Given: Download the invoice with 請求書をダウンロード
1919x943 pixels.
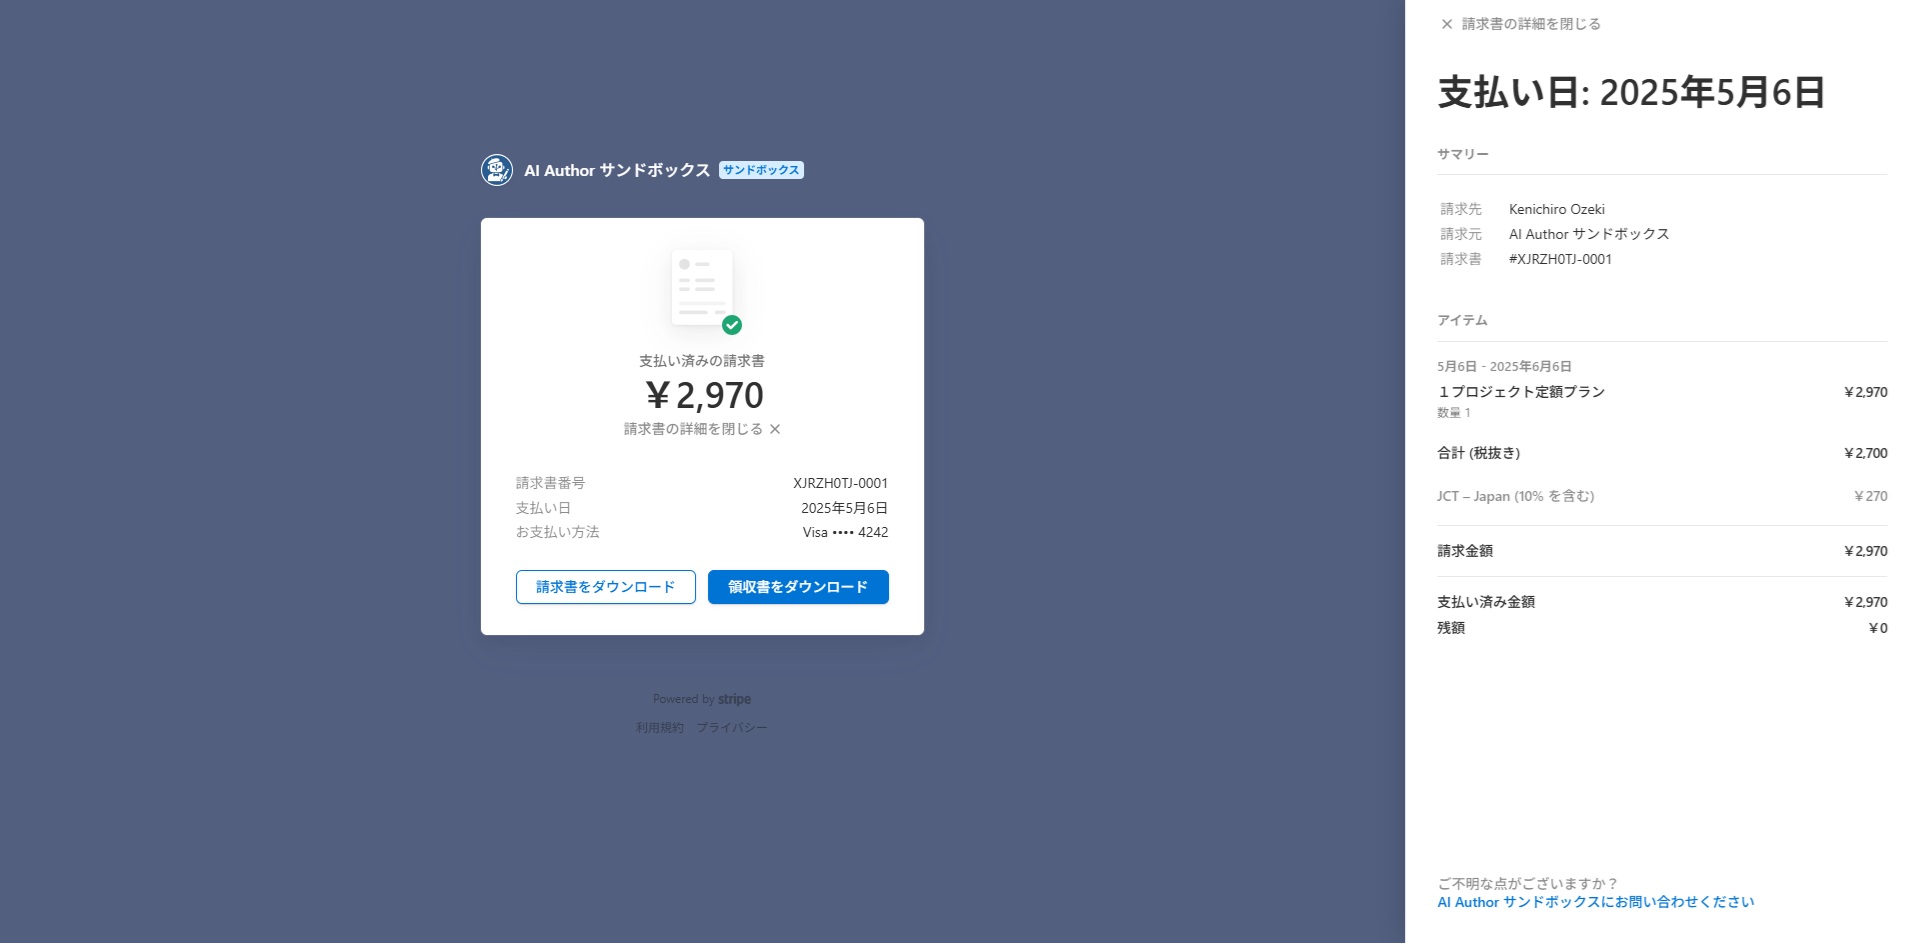Looking at the screenshot, I should point(605,587).
